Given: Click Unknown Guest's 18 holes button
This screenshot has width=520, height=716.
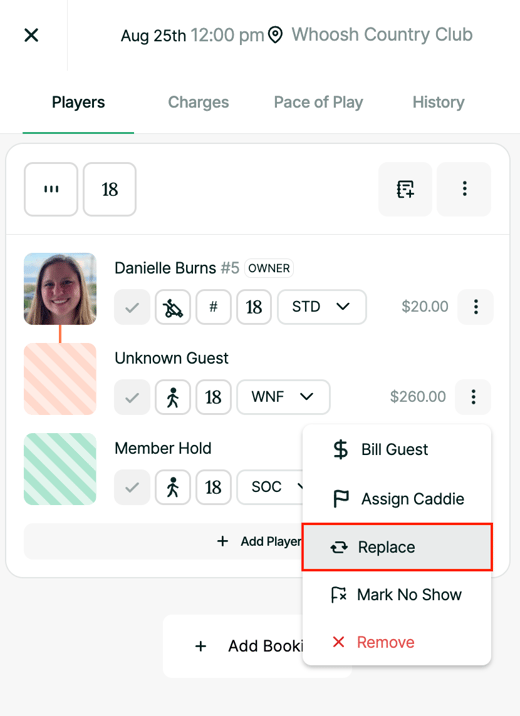Looking at the screenshot, I should [213, 397].
